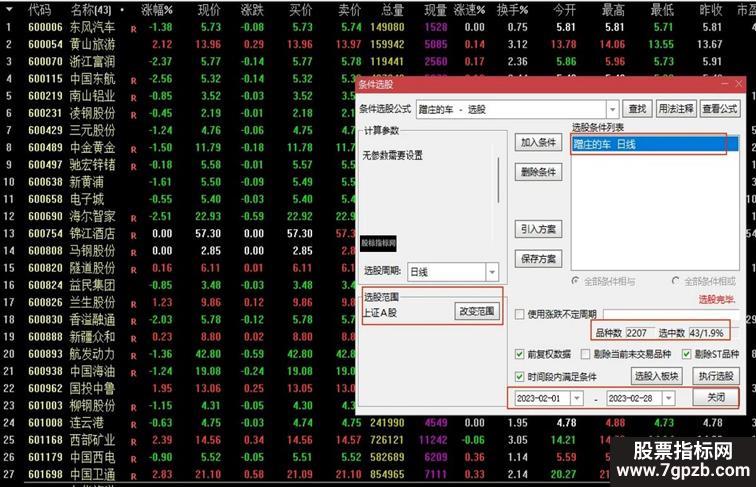
Task: Click the parameter area scrollbar
Action: (498, 179)
